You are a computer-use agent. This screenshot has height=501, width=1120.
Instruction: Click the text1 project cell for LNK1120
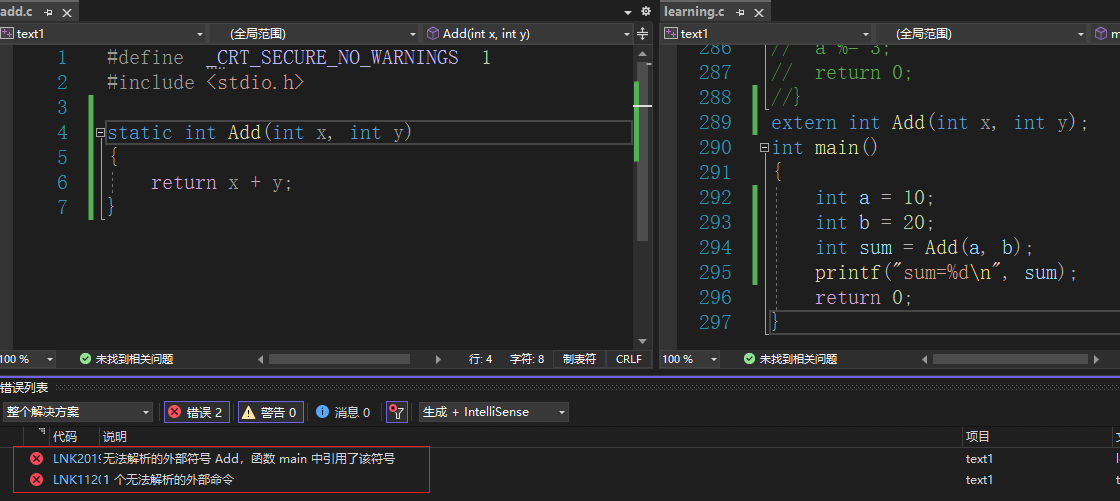tap(979, 480)
